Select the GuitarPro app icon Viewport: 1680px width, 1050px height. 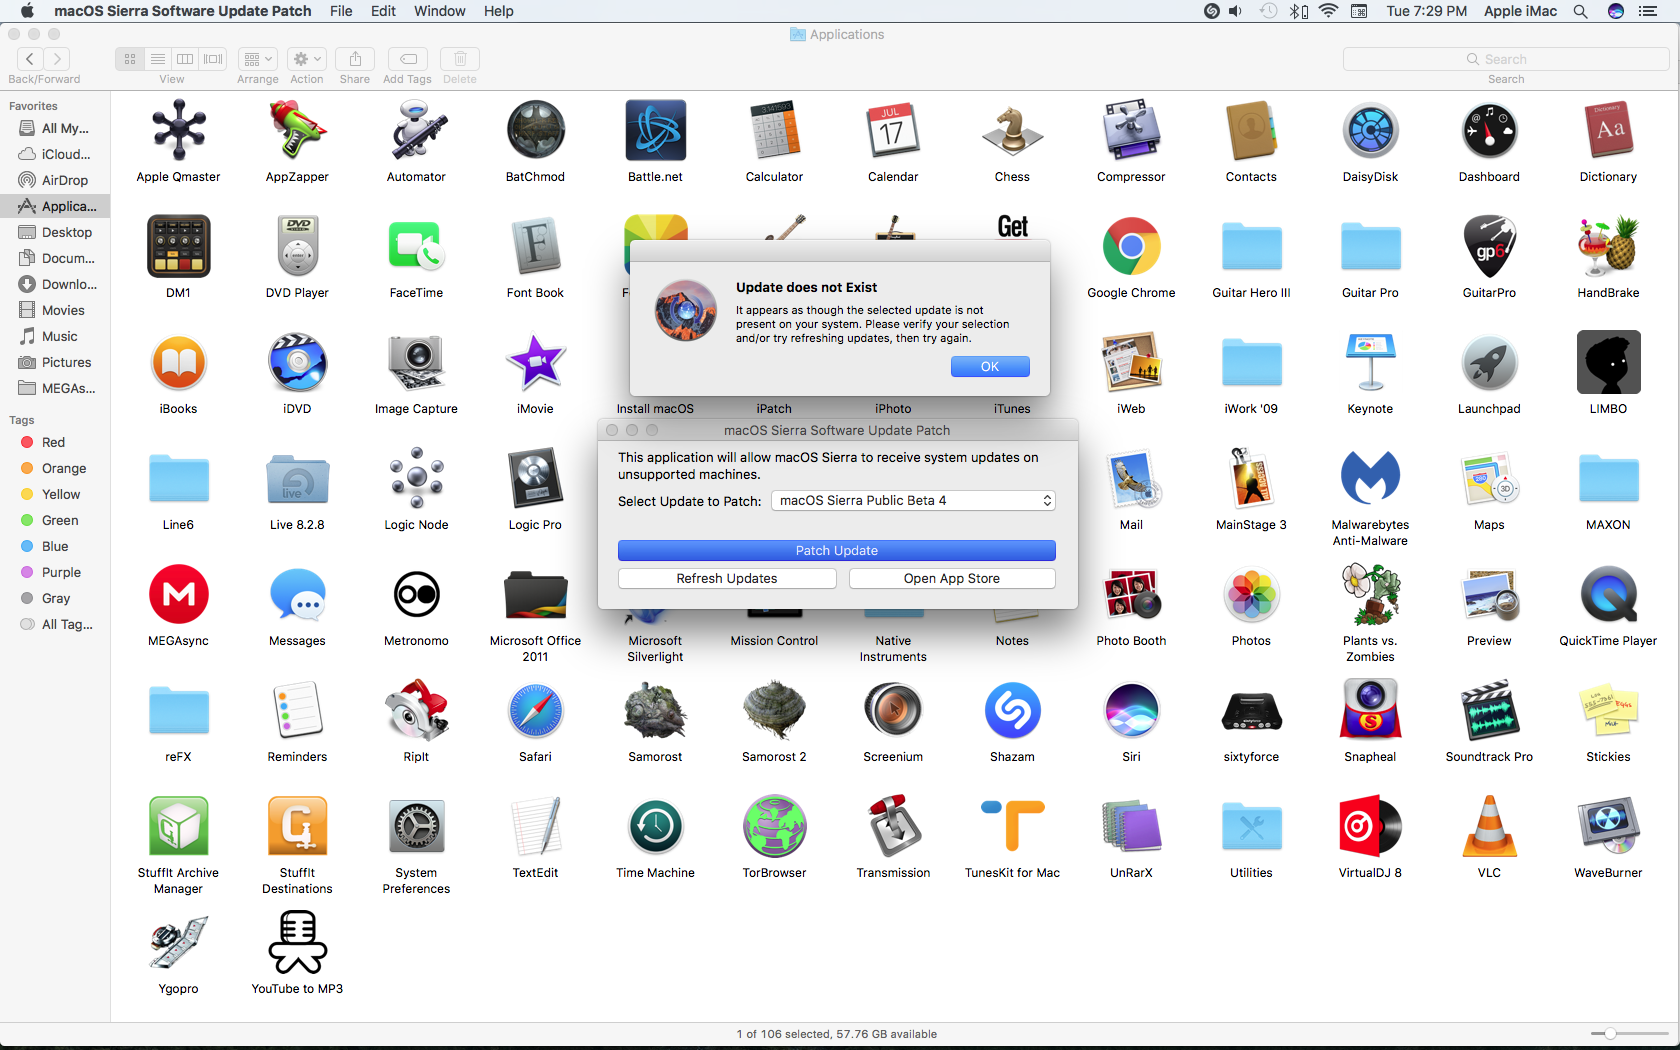pyautogui.click(x=1489, y=246)
